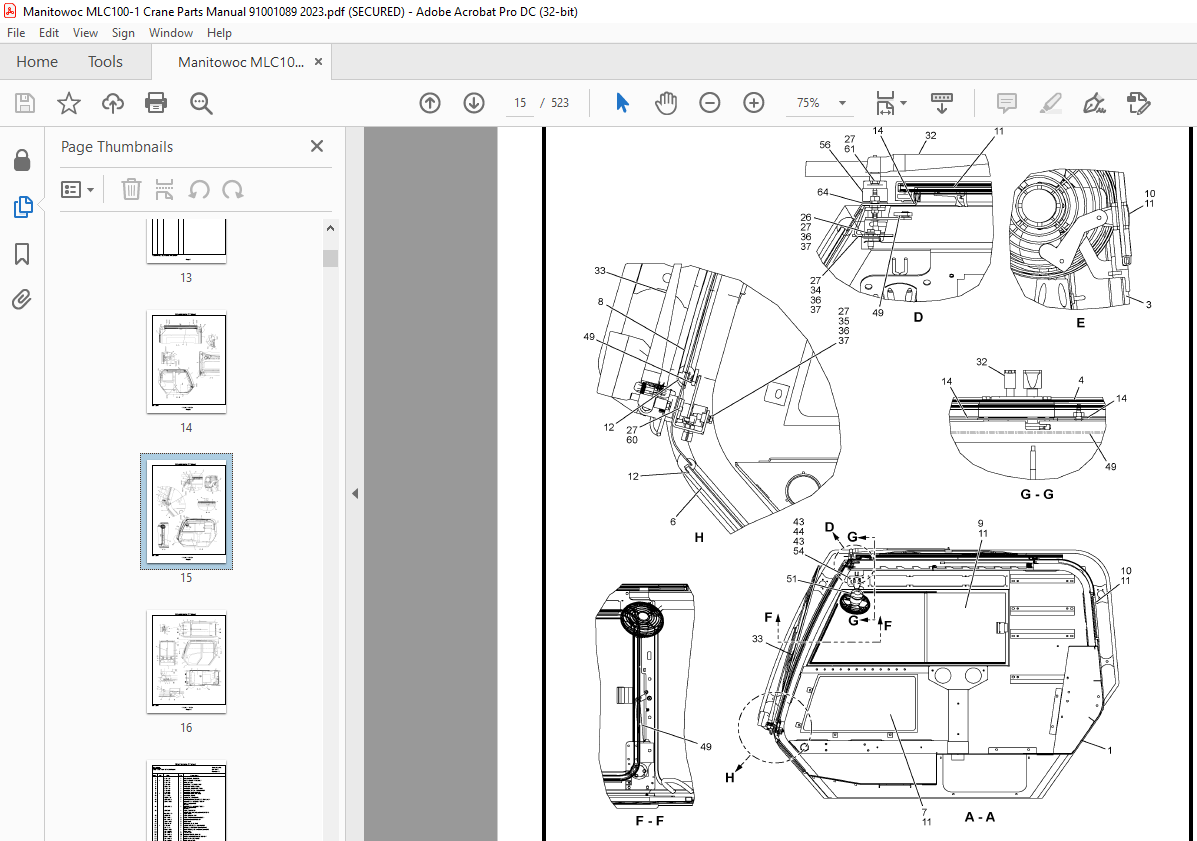Viewport: 1197px width, 841px height.
Task: Toggle read mode scrolling icon
Action: pyautogui.click(x=942, y=103)
